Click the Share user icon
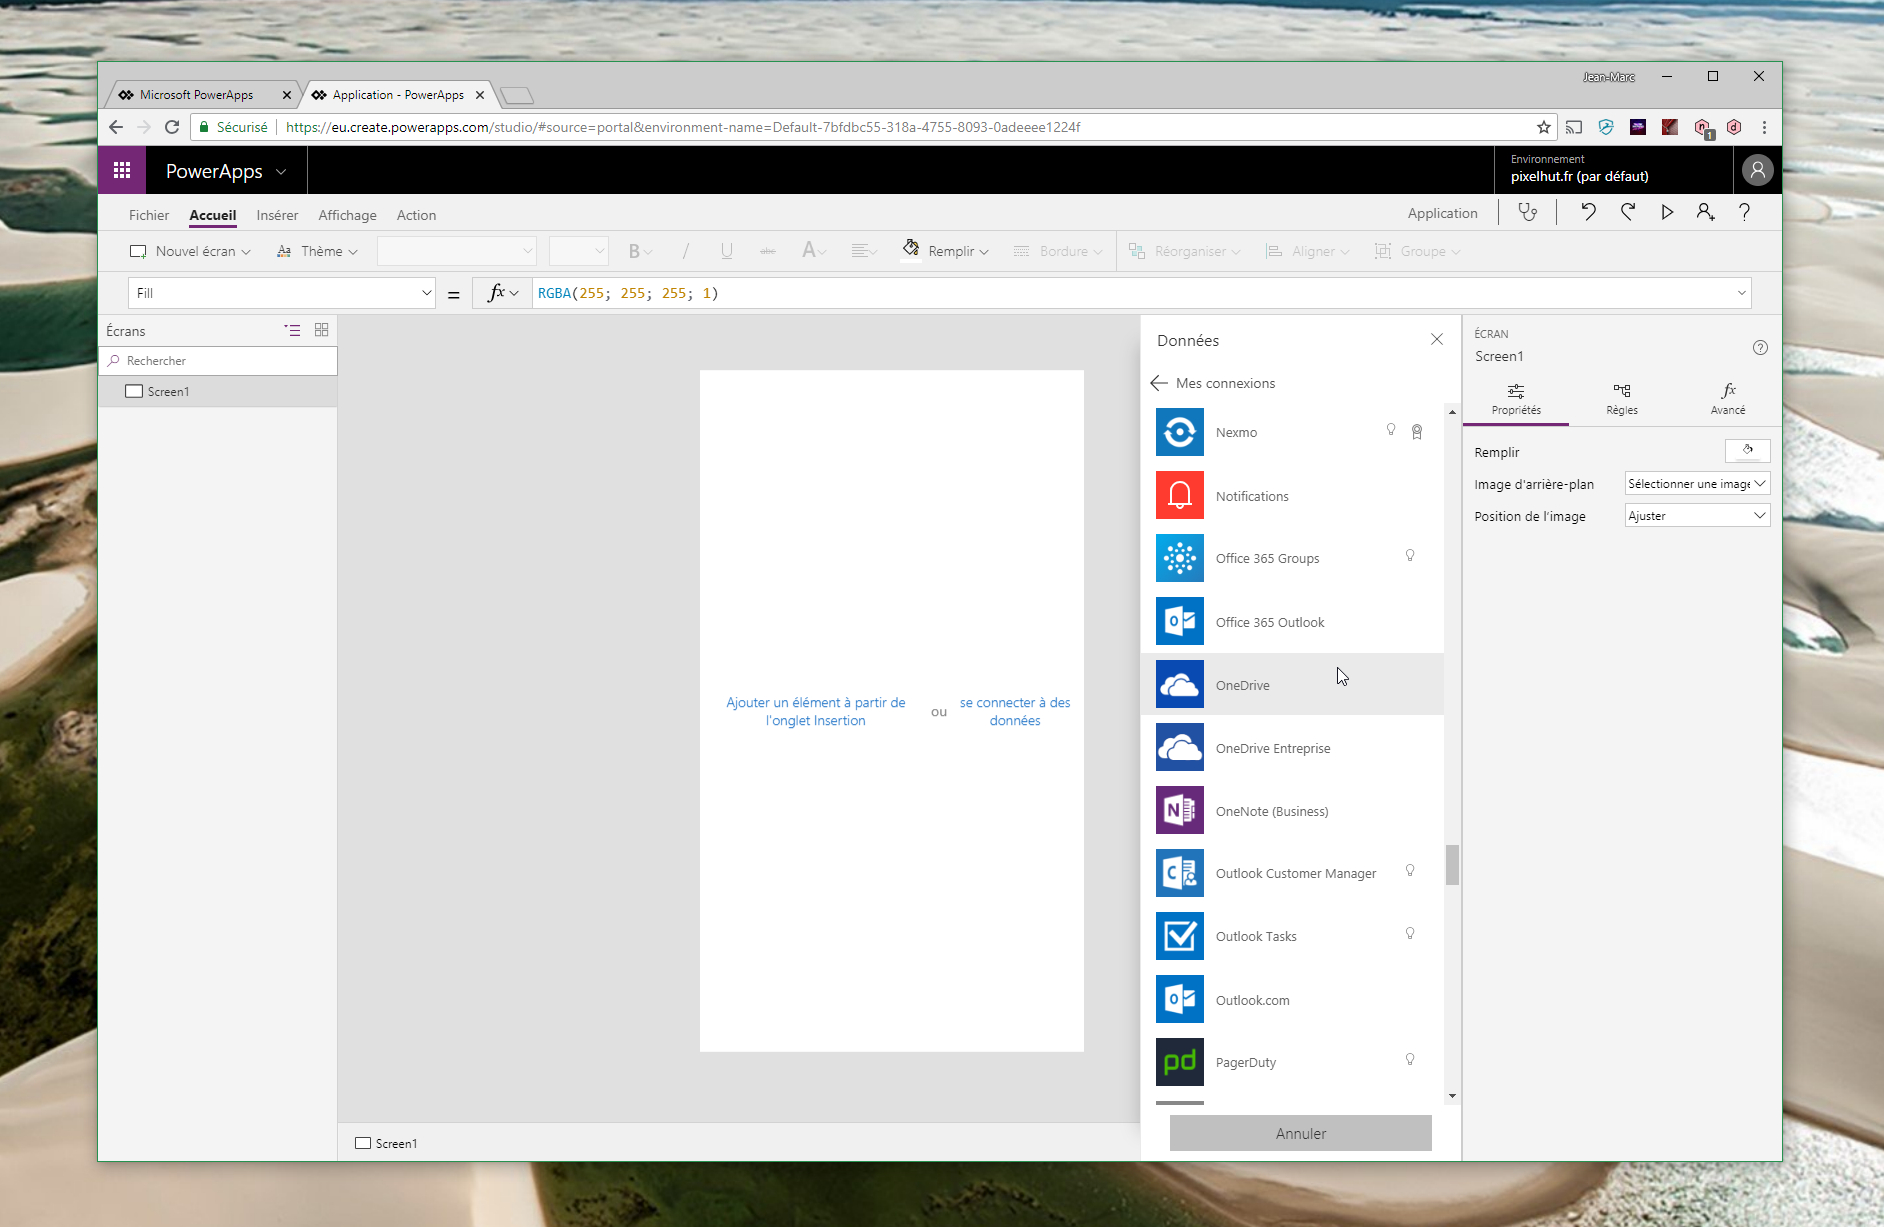The image size is (1884, 1227). point(1705,212)
